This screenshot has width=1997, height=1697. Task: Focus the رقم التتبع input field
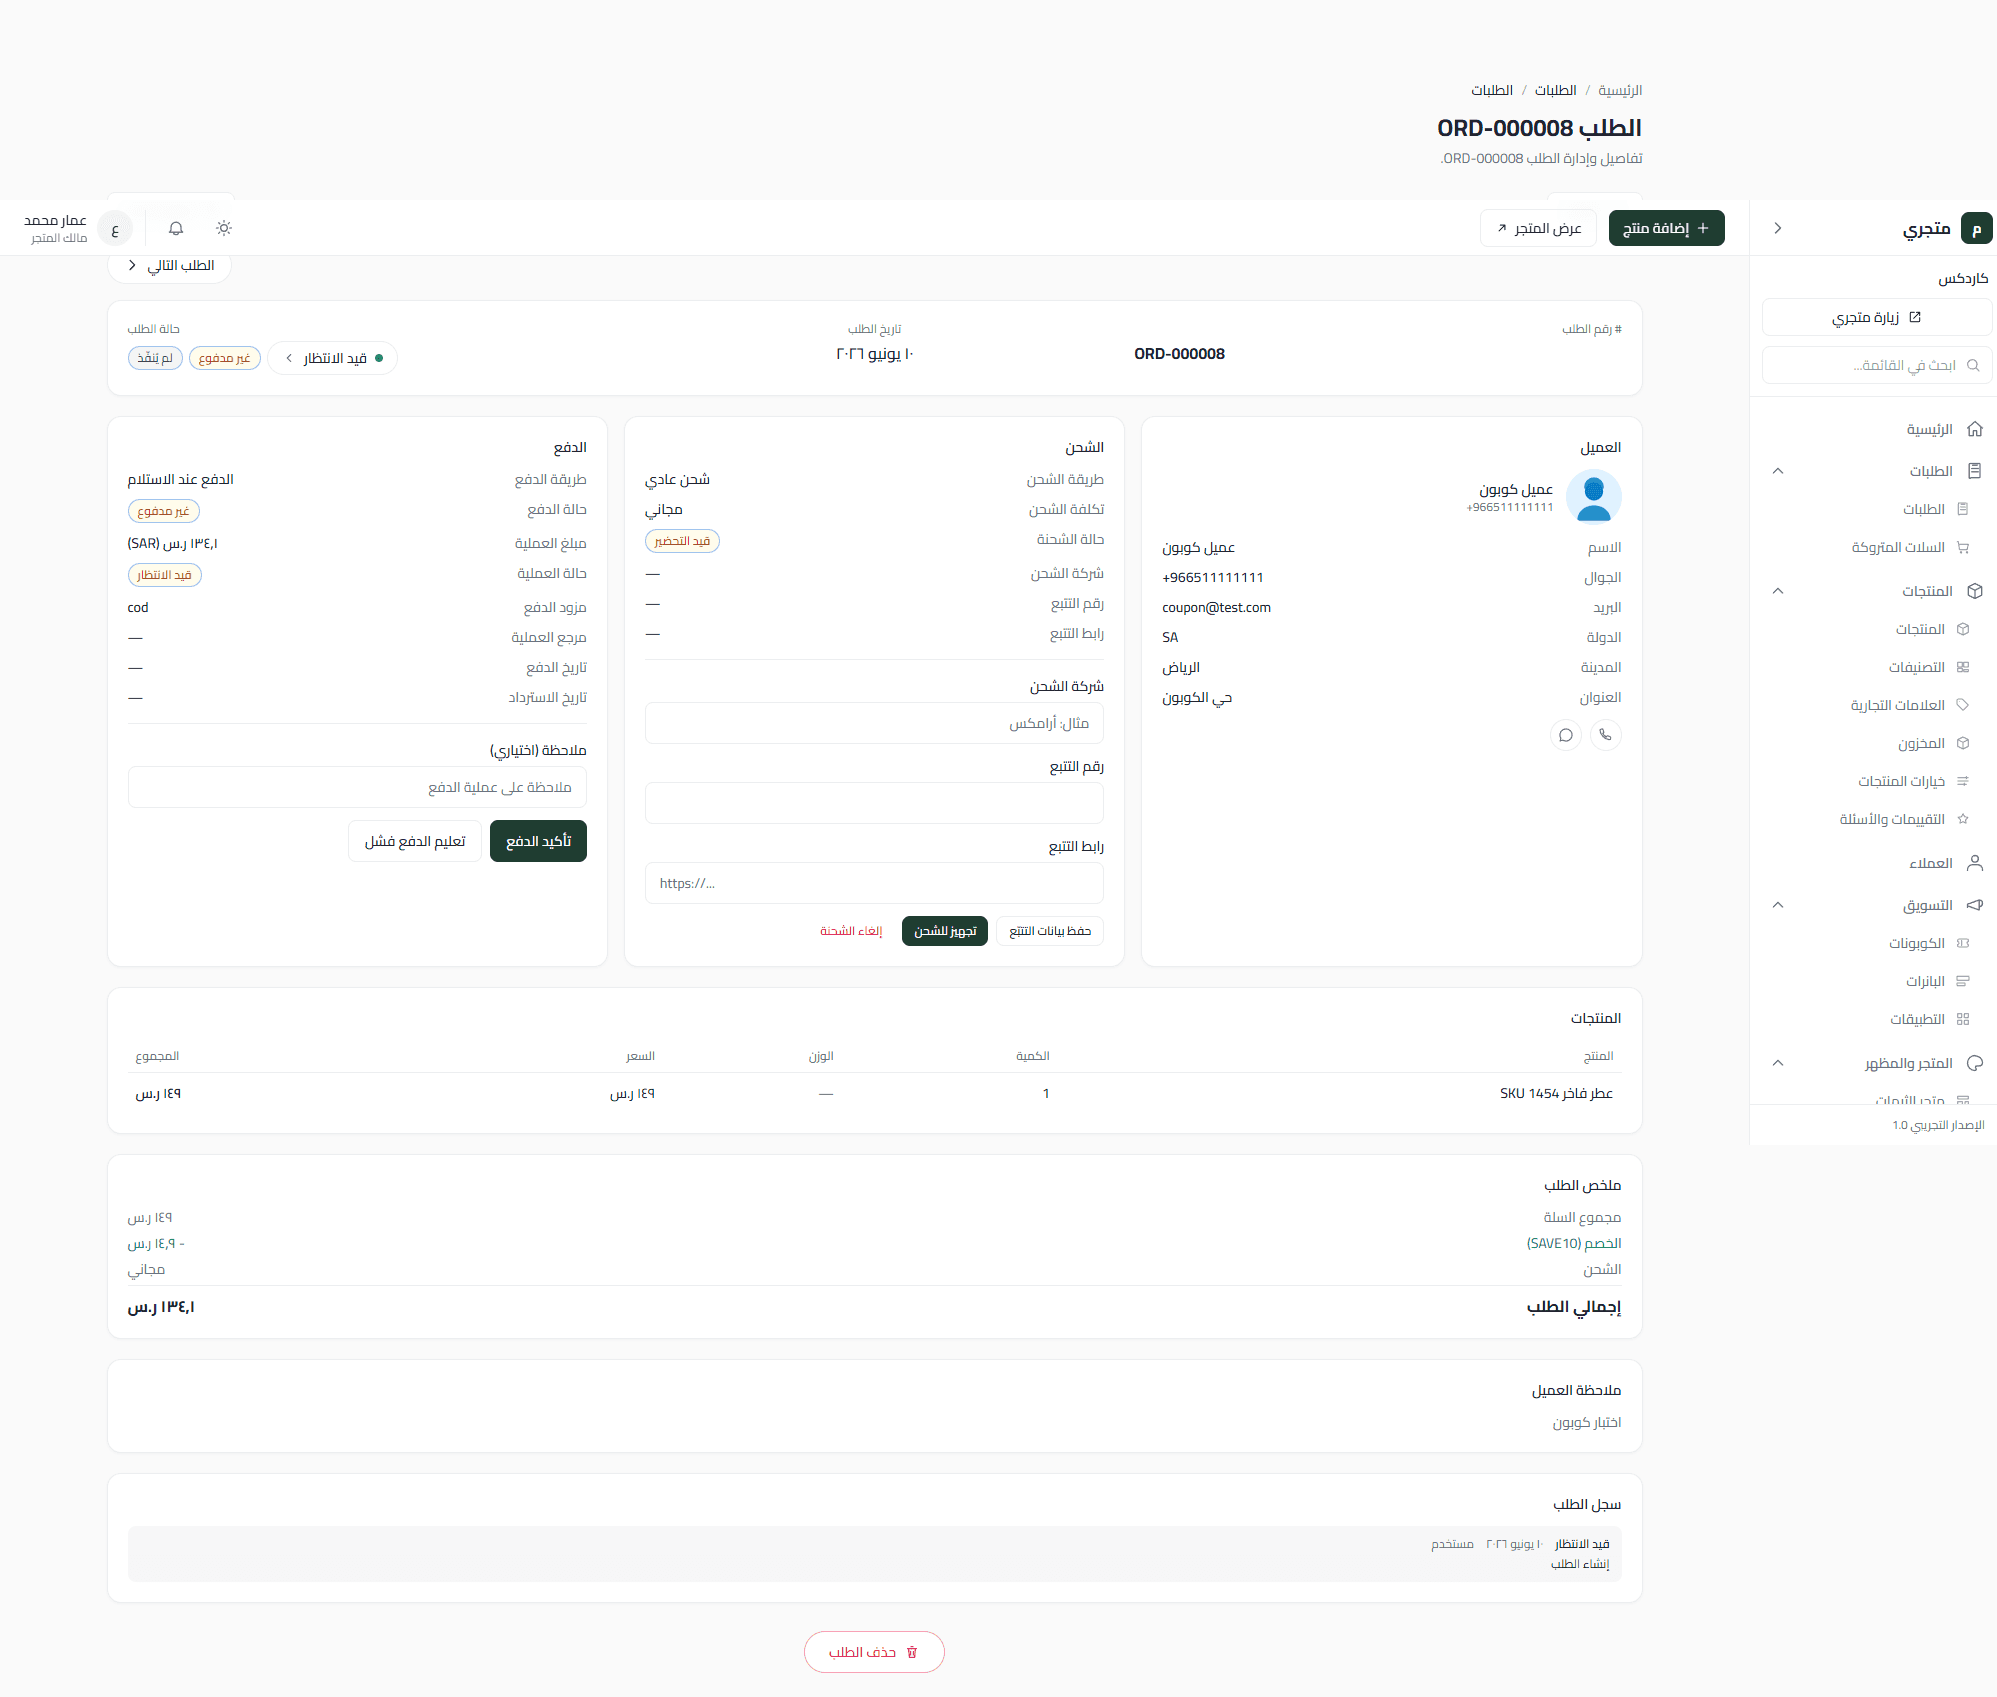tap(874, 803)
